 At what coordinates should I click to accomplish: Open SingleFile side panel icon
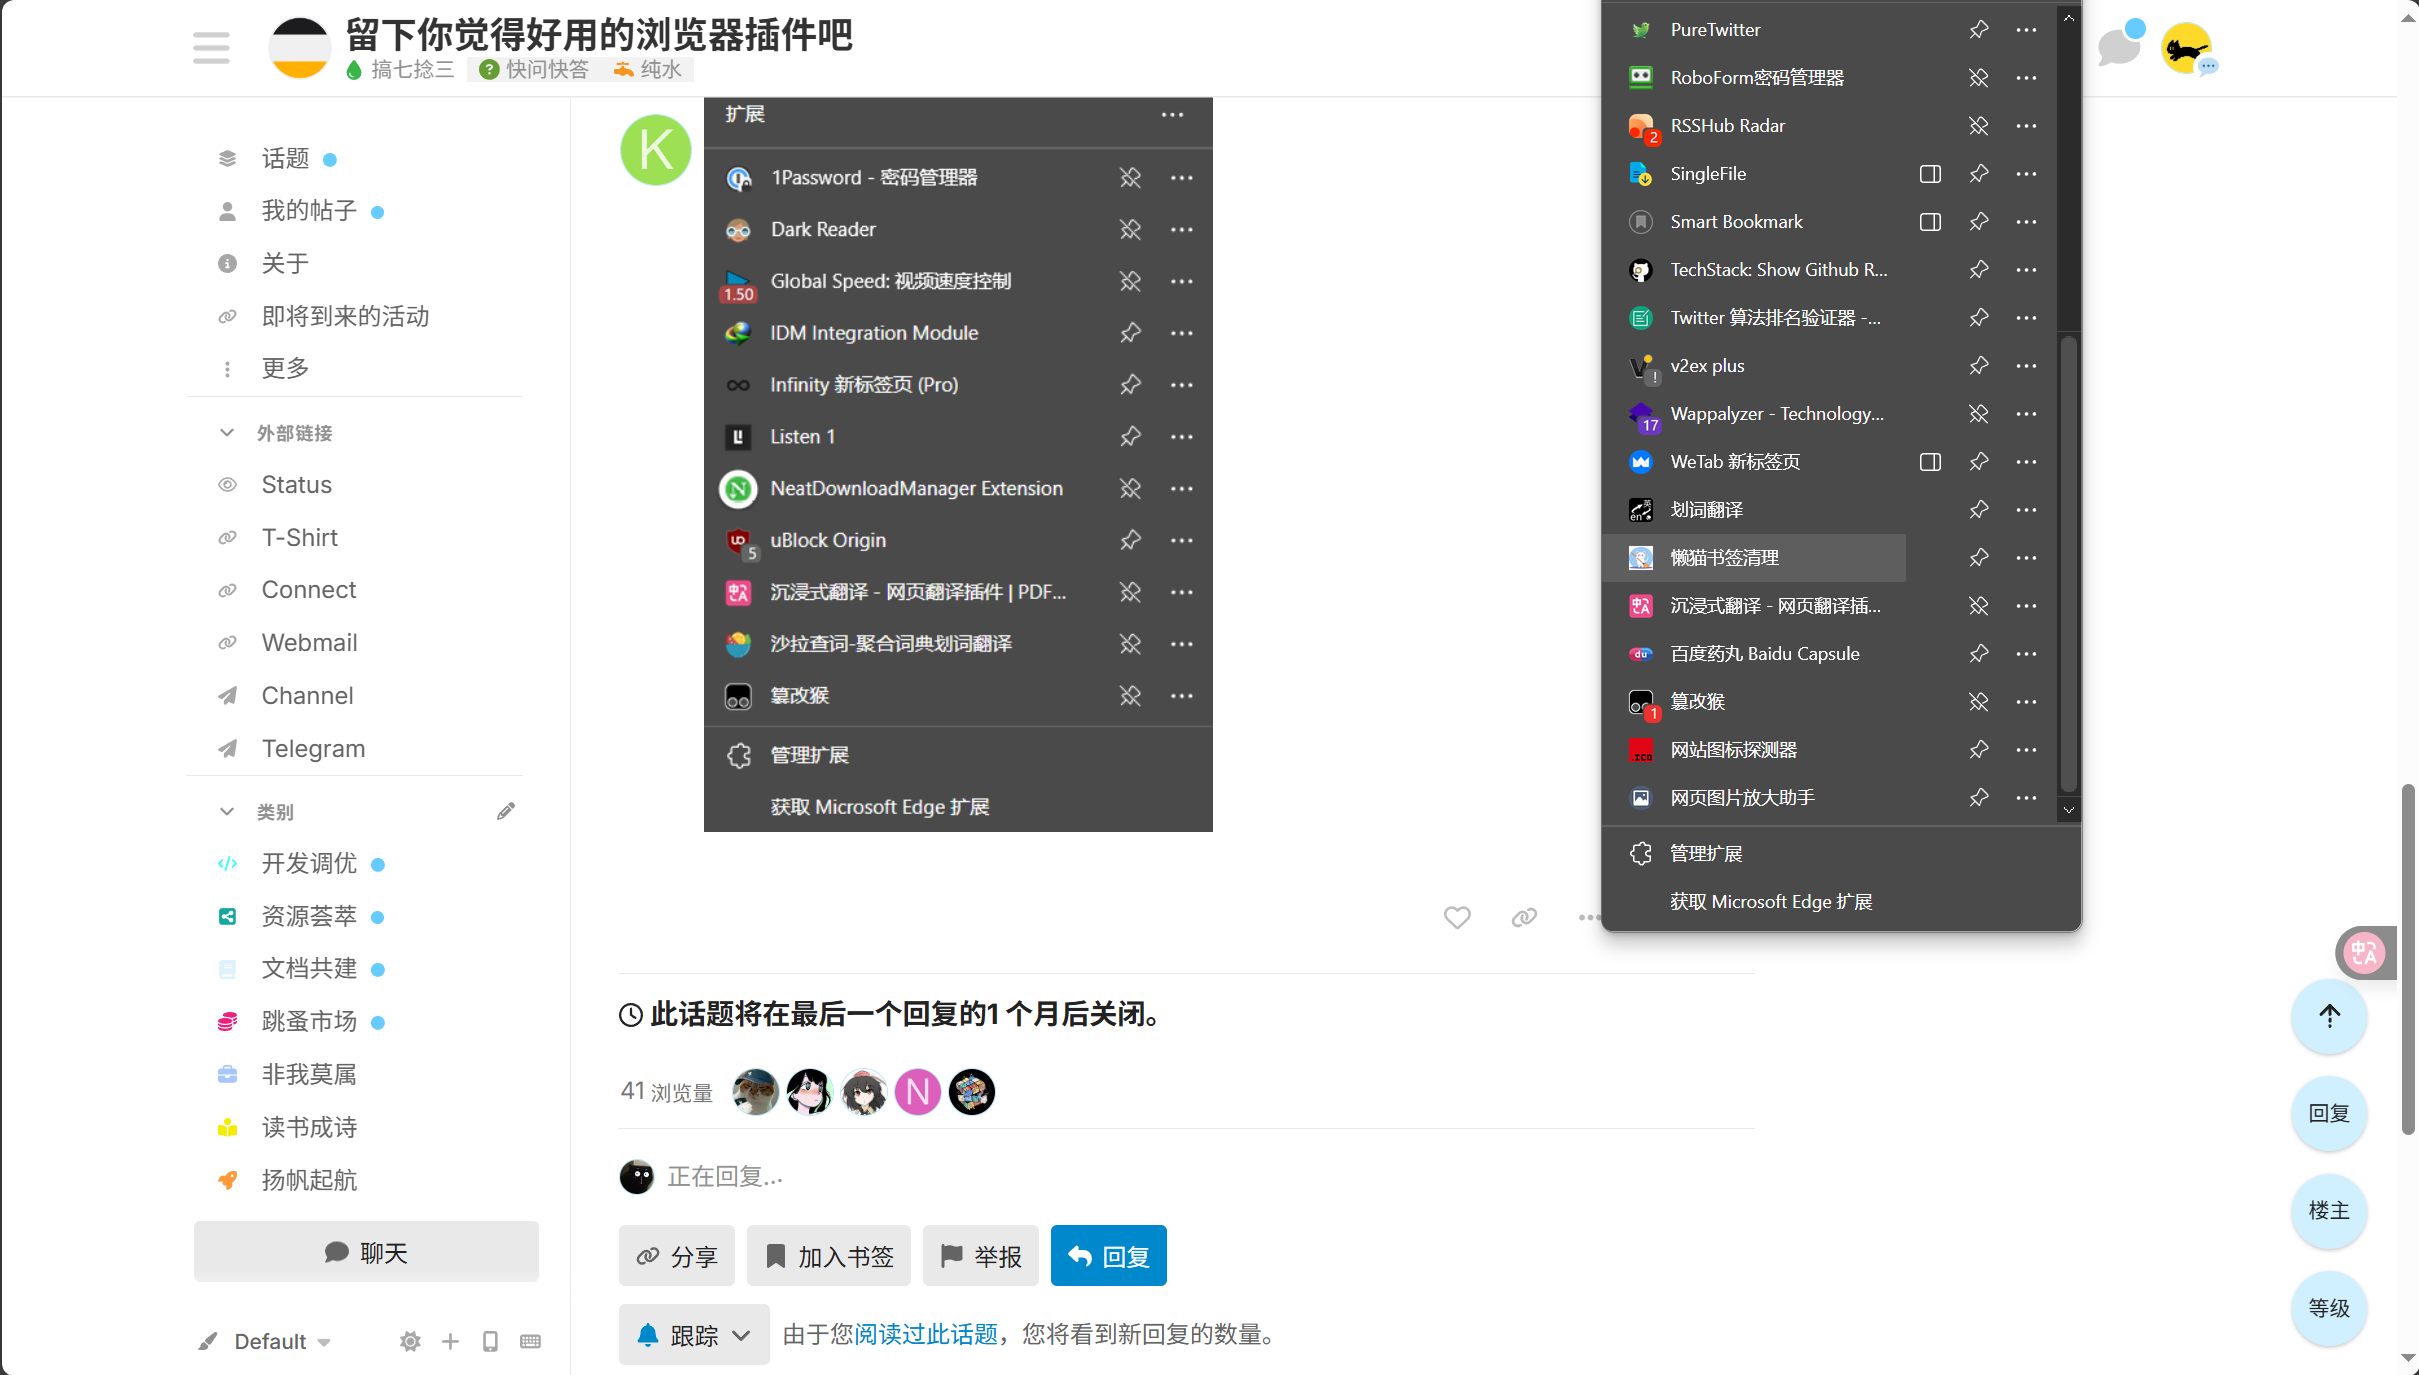click(1930, 174)
